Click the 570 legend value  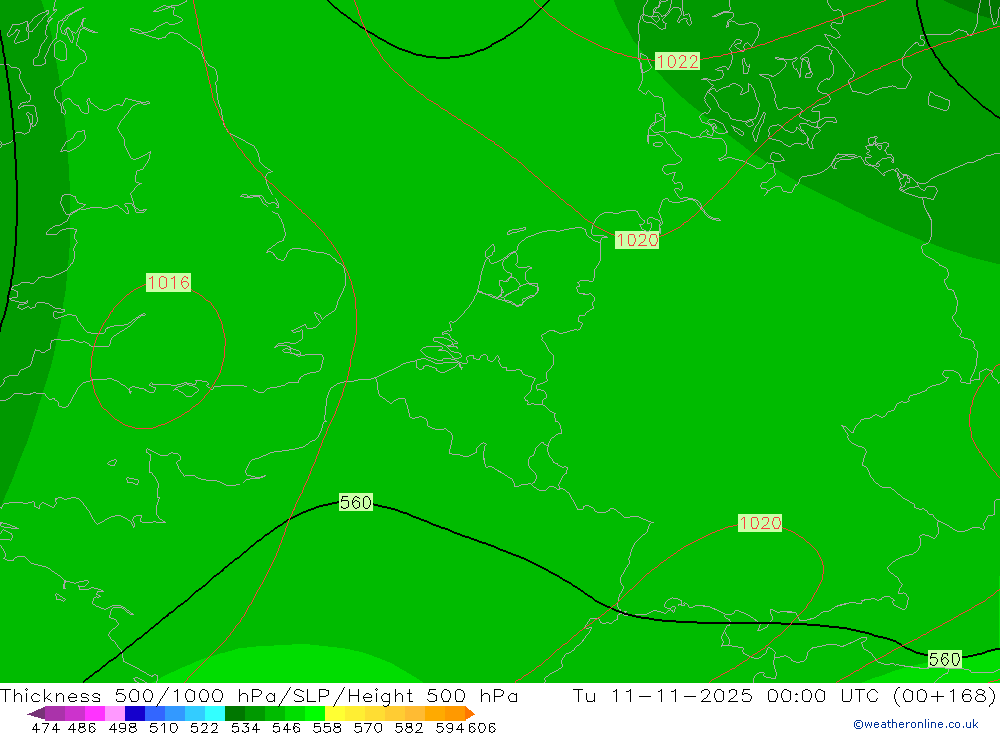pyautogui.click(x=367, y=727)
